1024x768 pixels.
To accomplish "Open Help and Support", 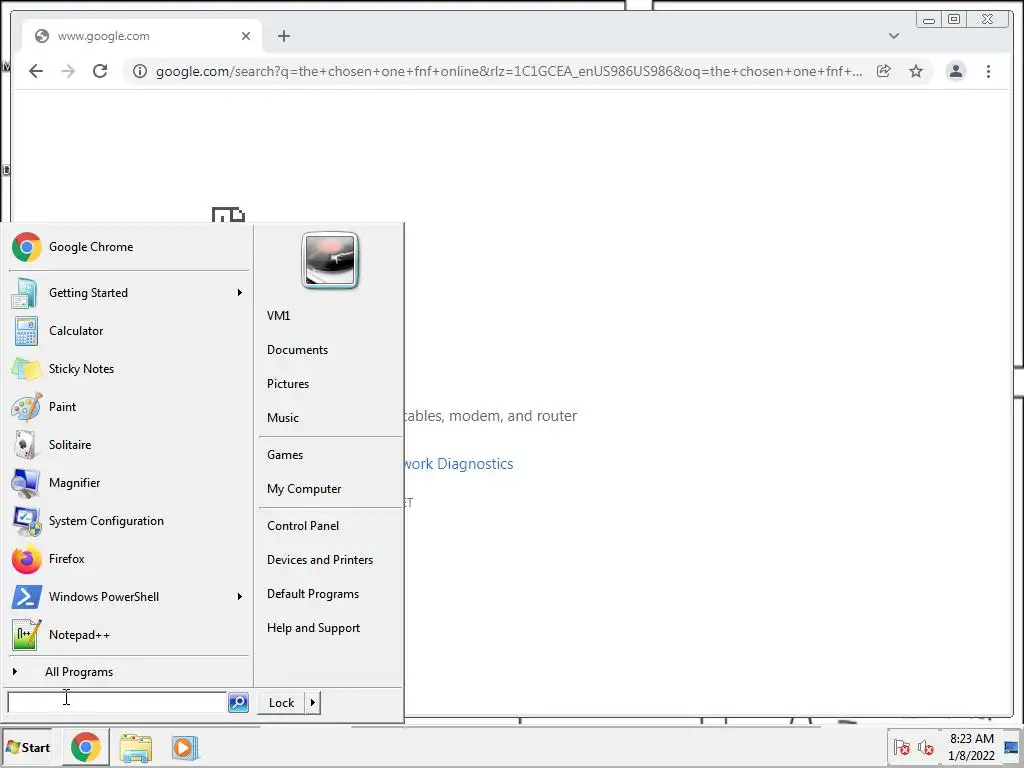I will coord(313,628).
